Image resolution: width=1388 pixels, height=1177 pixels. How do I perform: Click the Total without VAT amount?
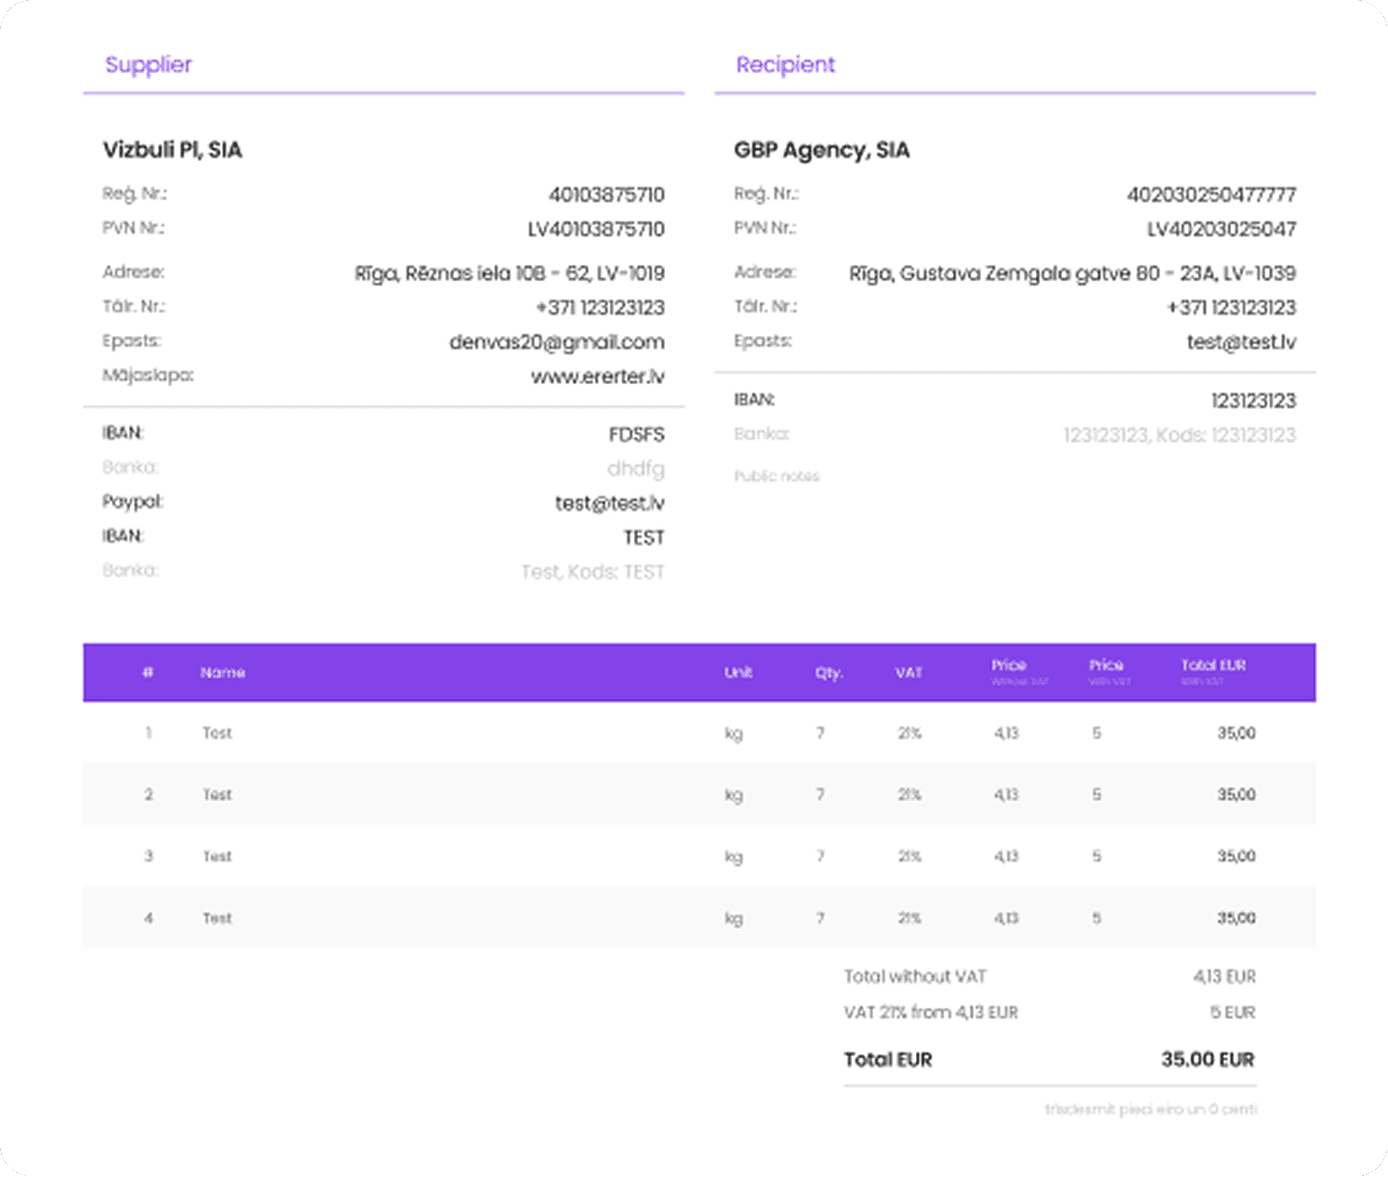1224,977
